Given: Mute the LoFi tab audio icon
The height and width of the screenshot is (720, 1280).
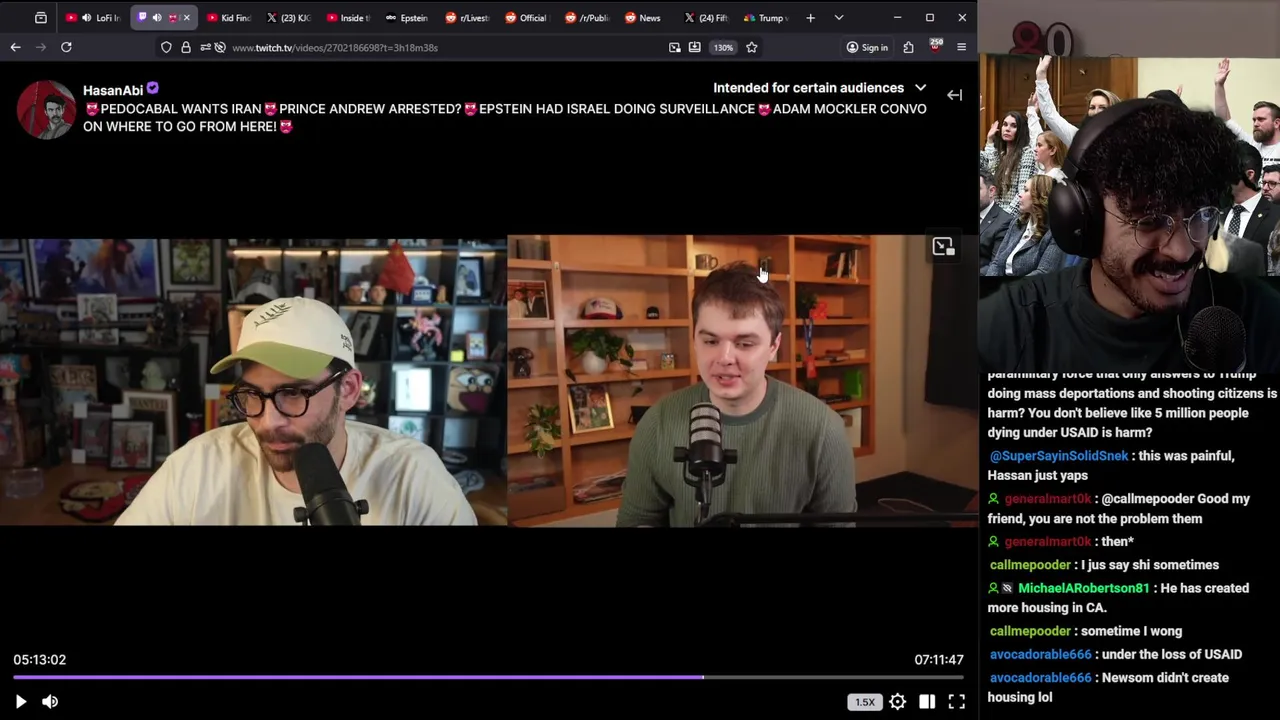Looking at the screenshot, I should (86, 18).
